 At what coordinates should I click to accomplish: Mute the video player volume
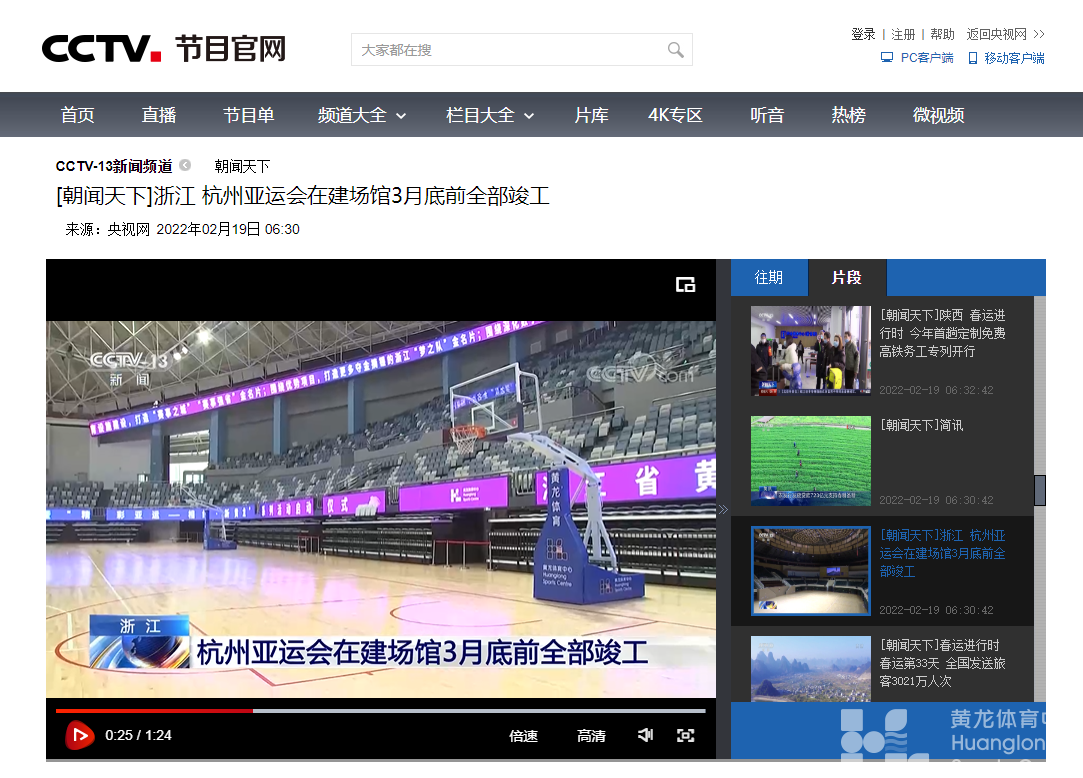click(x=645, y=735)
